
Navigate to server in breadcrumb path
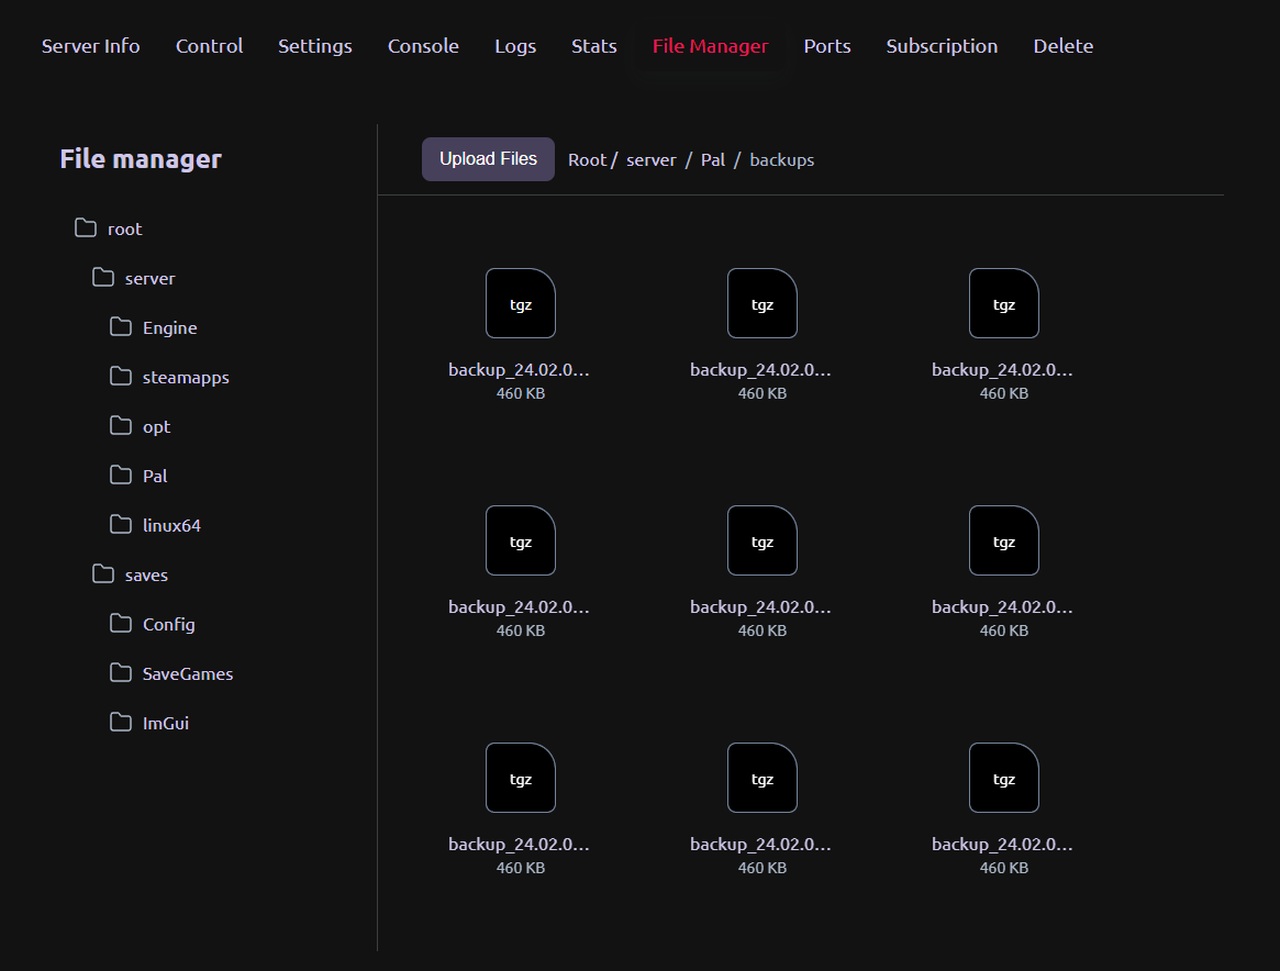click(651, 160)
